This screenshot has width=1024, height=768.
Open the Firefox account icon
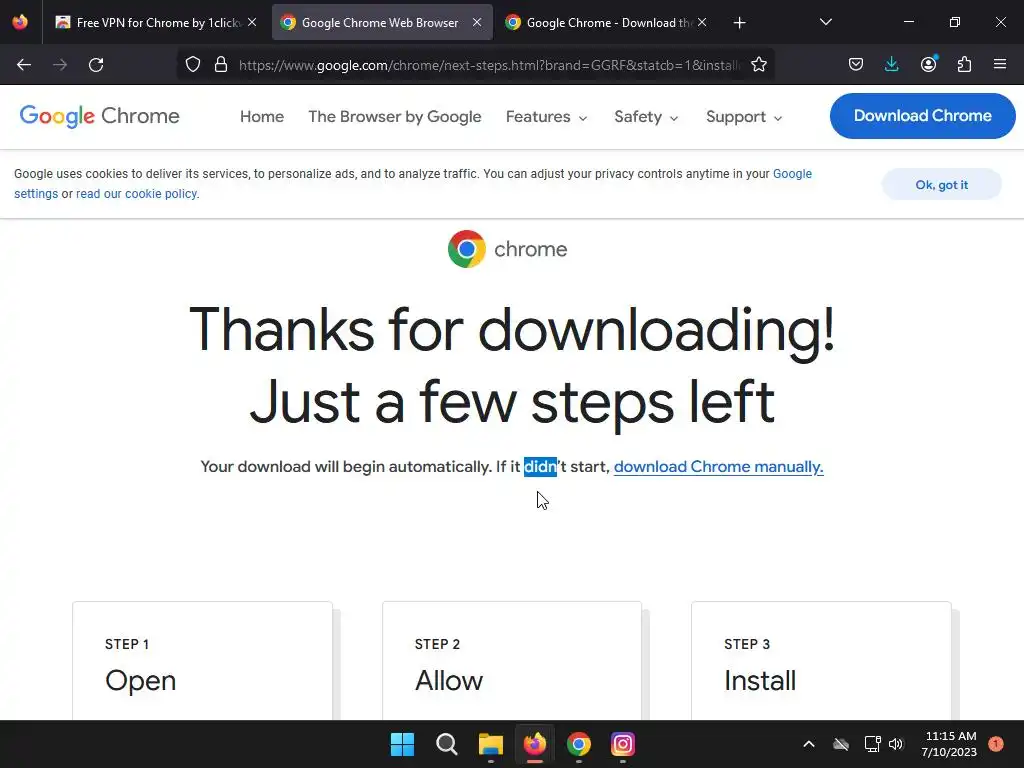click(929, 65)
